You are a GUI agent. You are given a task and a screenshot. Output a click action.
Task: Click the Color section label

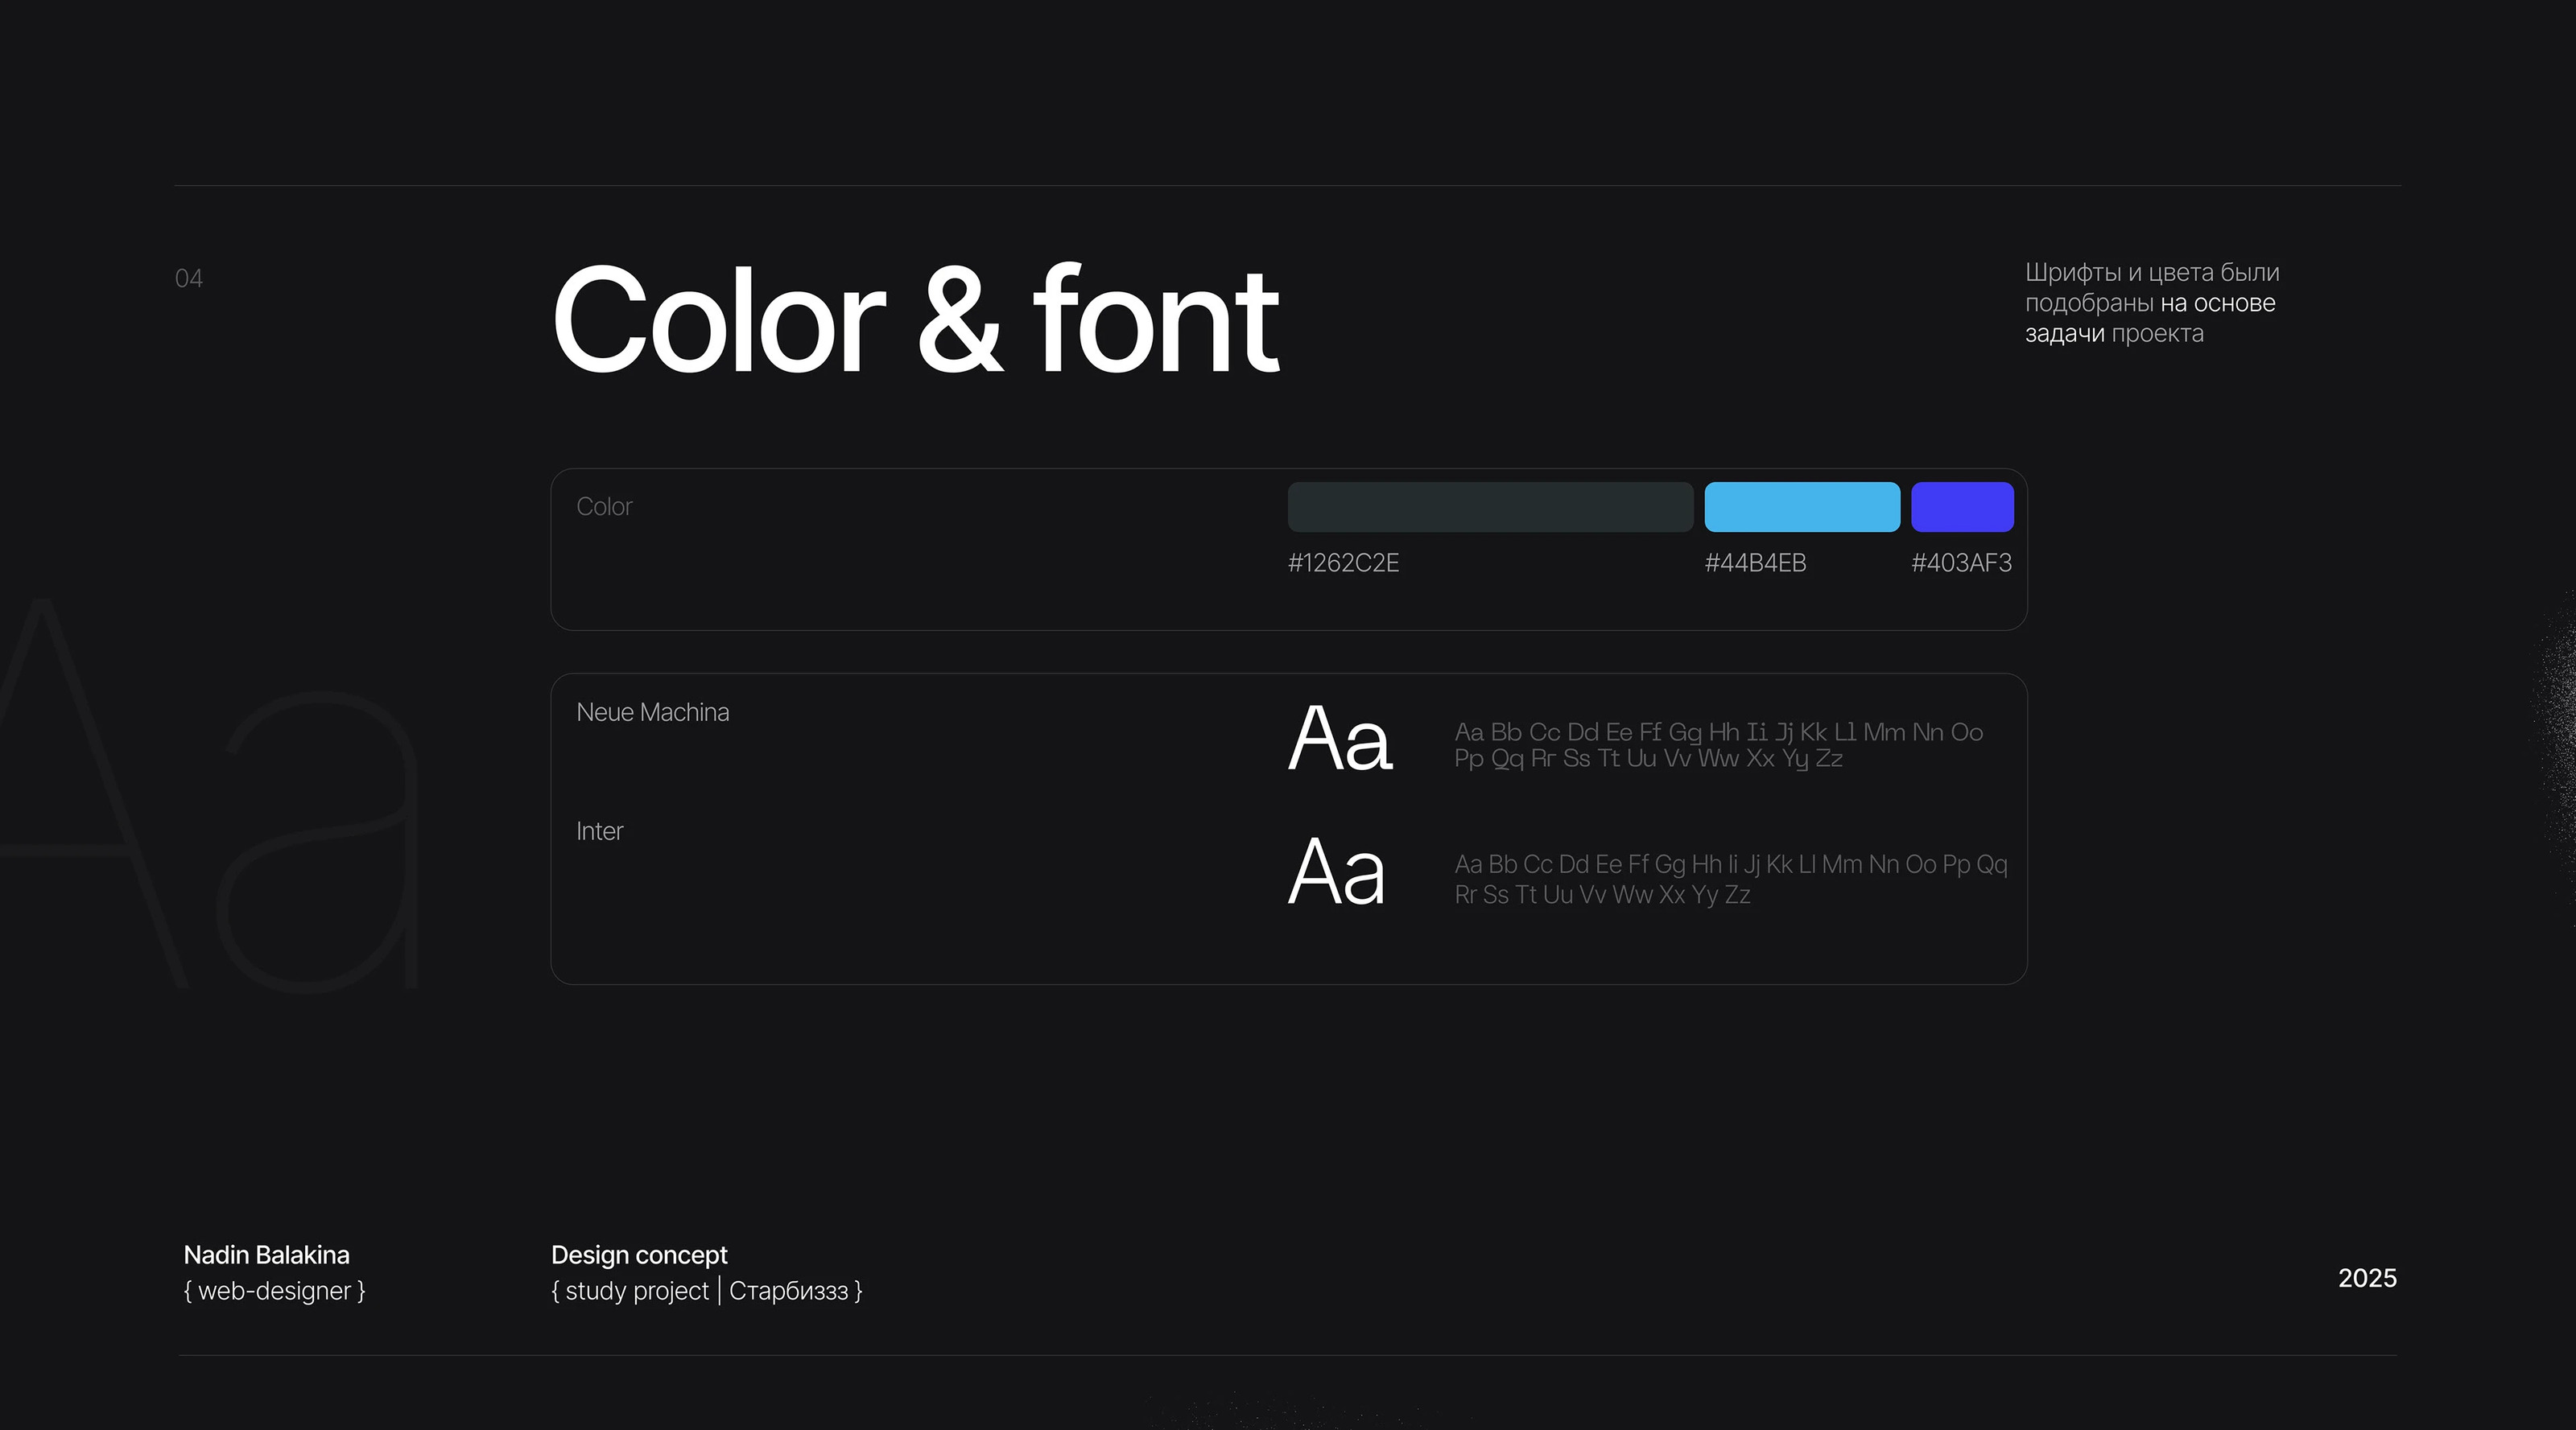coord(604,507)
